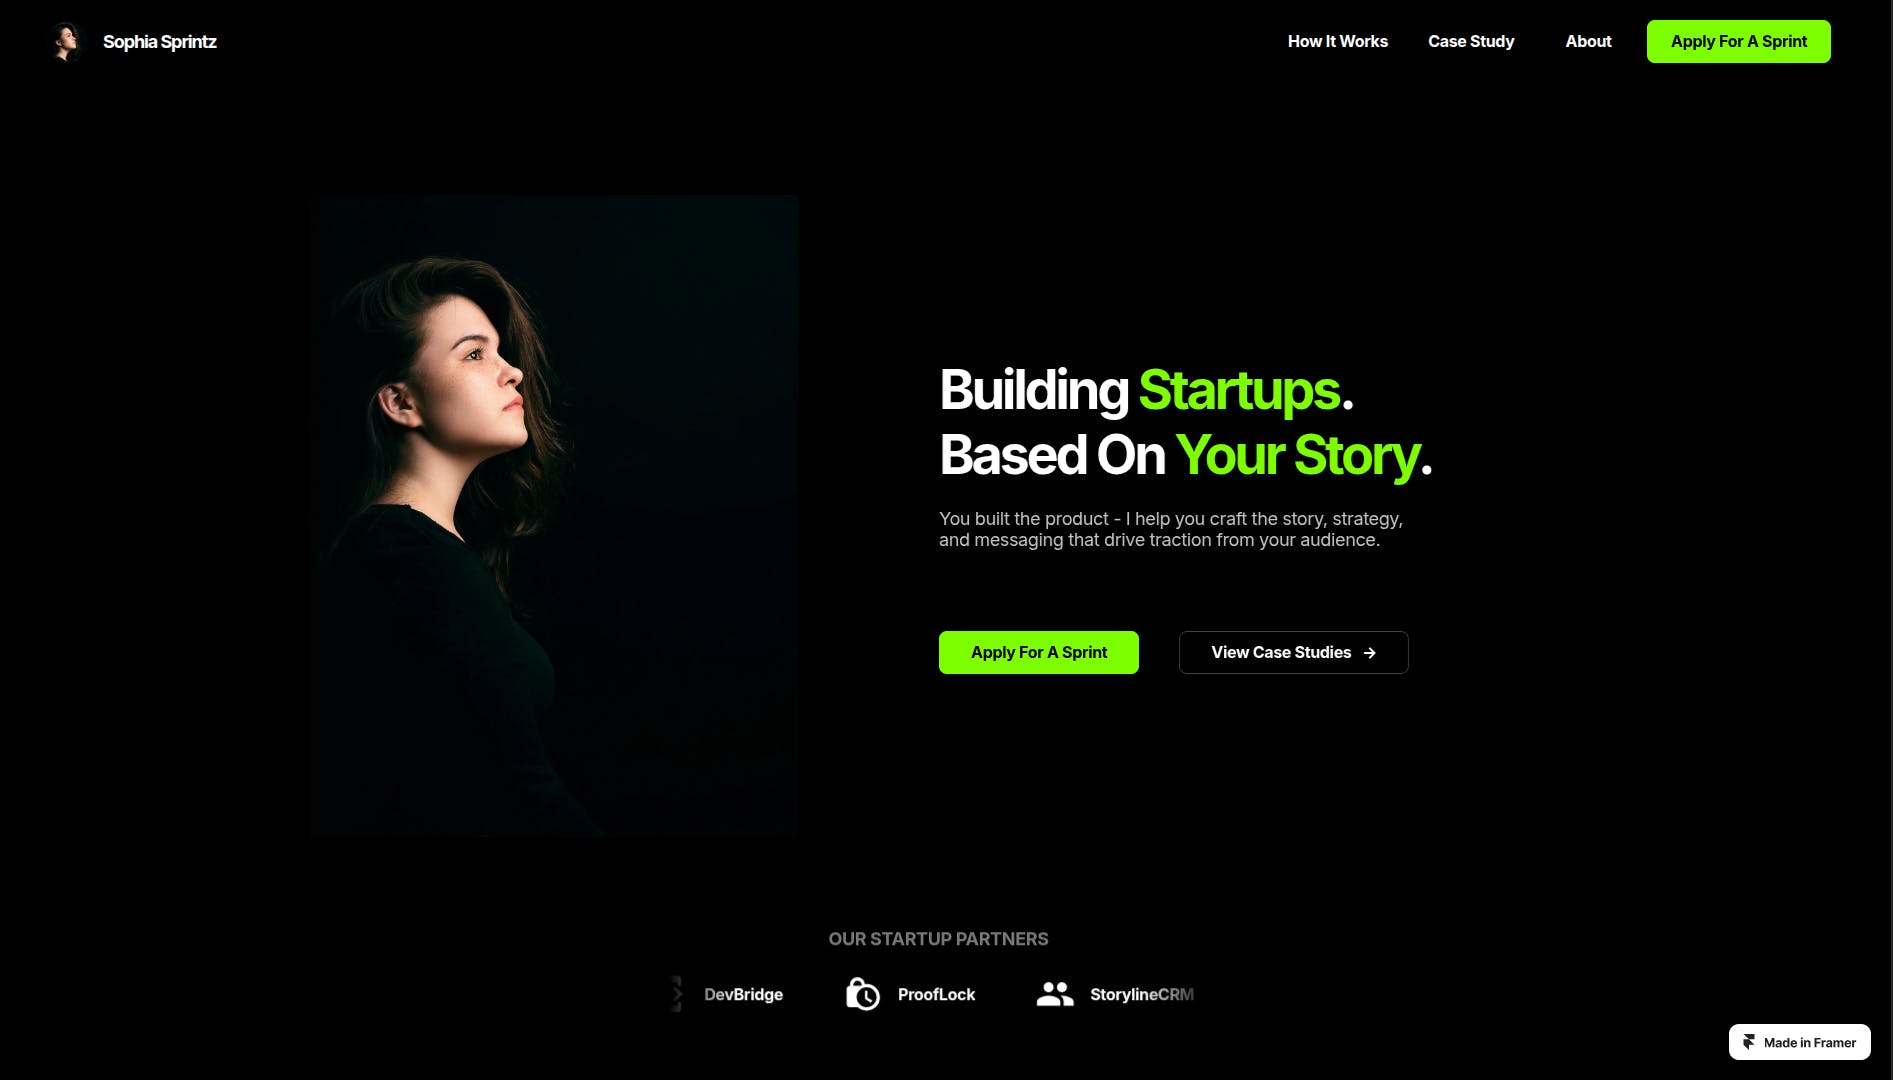
Task: Click the hero Apply For A Sprint button
Action: click(1038, 652)
